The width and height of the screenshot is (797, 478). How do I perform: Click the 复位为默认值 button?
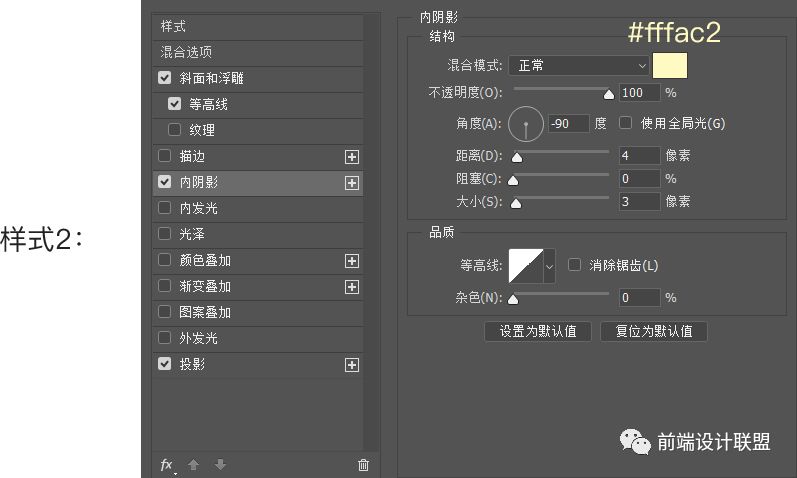coord(654,332)
